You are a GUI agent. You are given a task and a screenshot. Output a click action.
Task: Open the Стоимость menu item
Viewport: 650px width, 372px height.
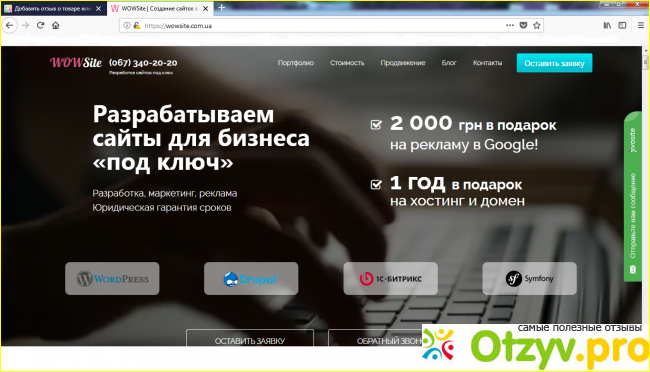[x=347, y=63]
